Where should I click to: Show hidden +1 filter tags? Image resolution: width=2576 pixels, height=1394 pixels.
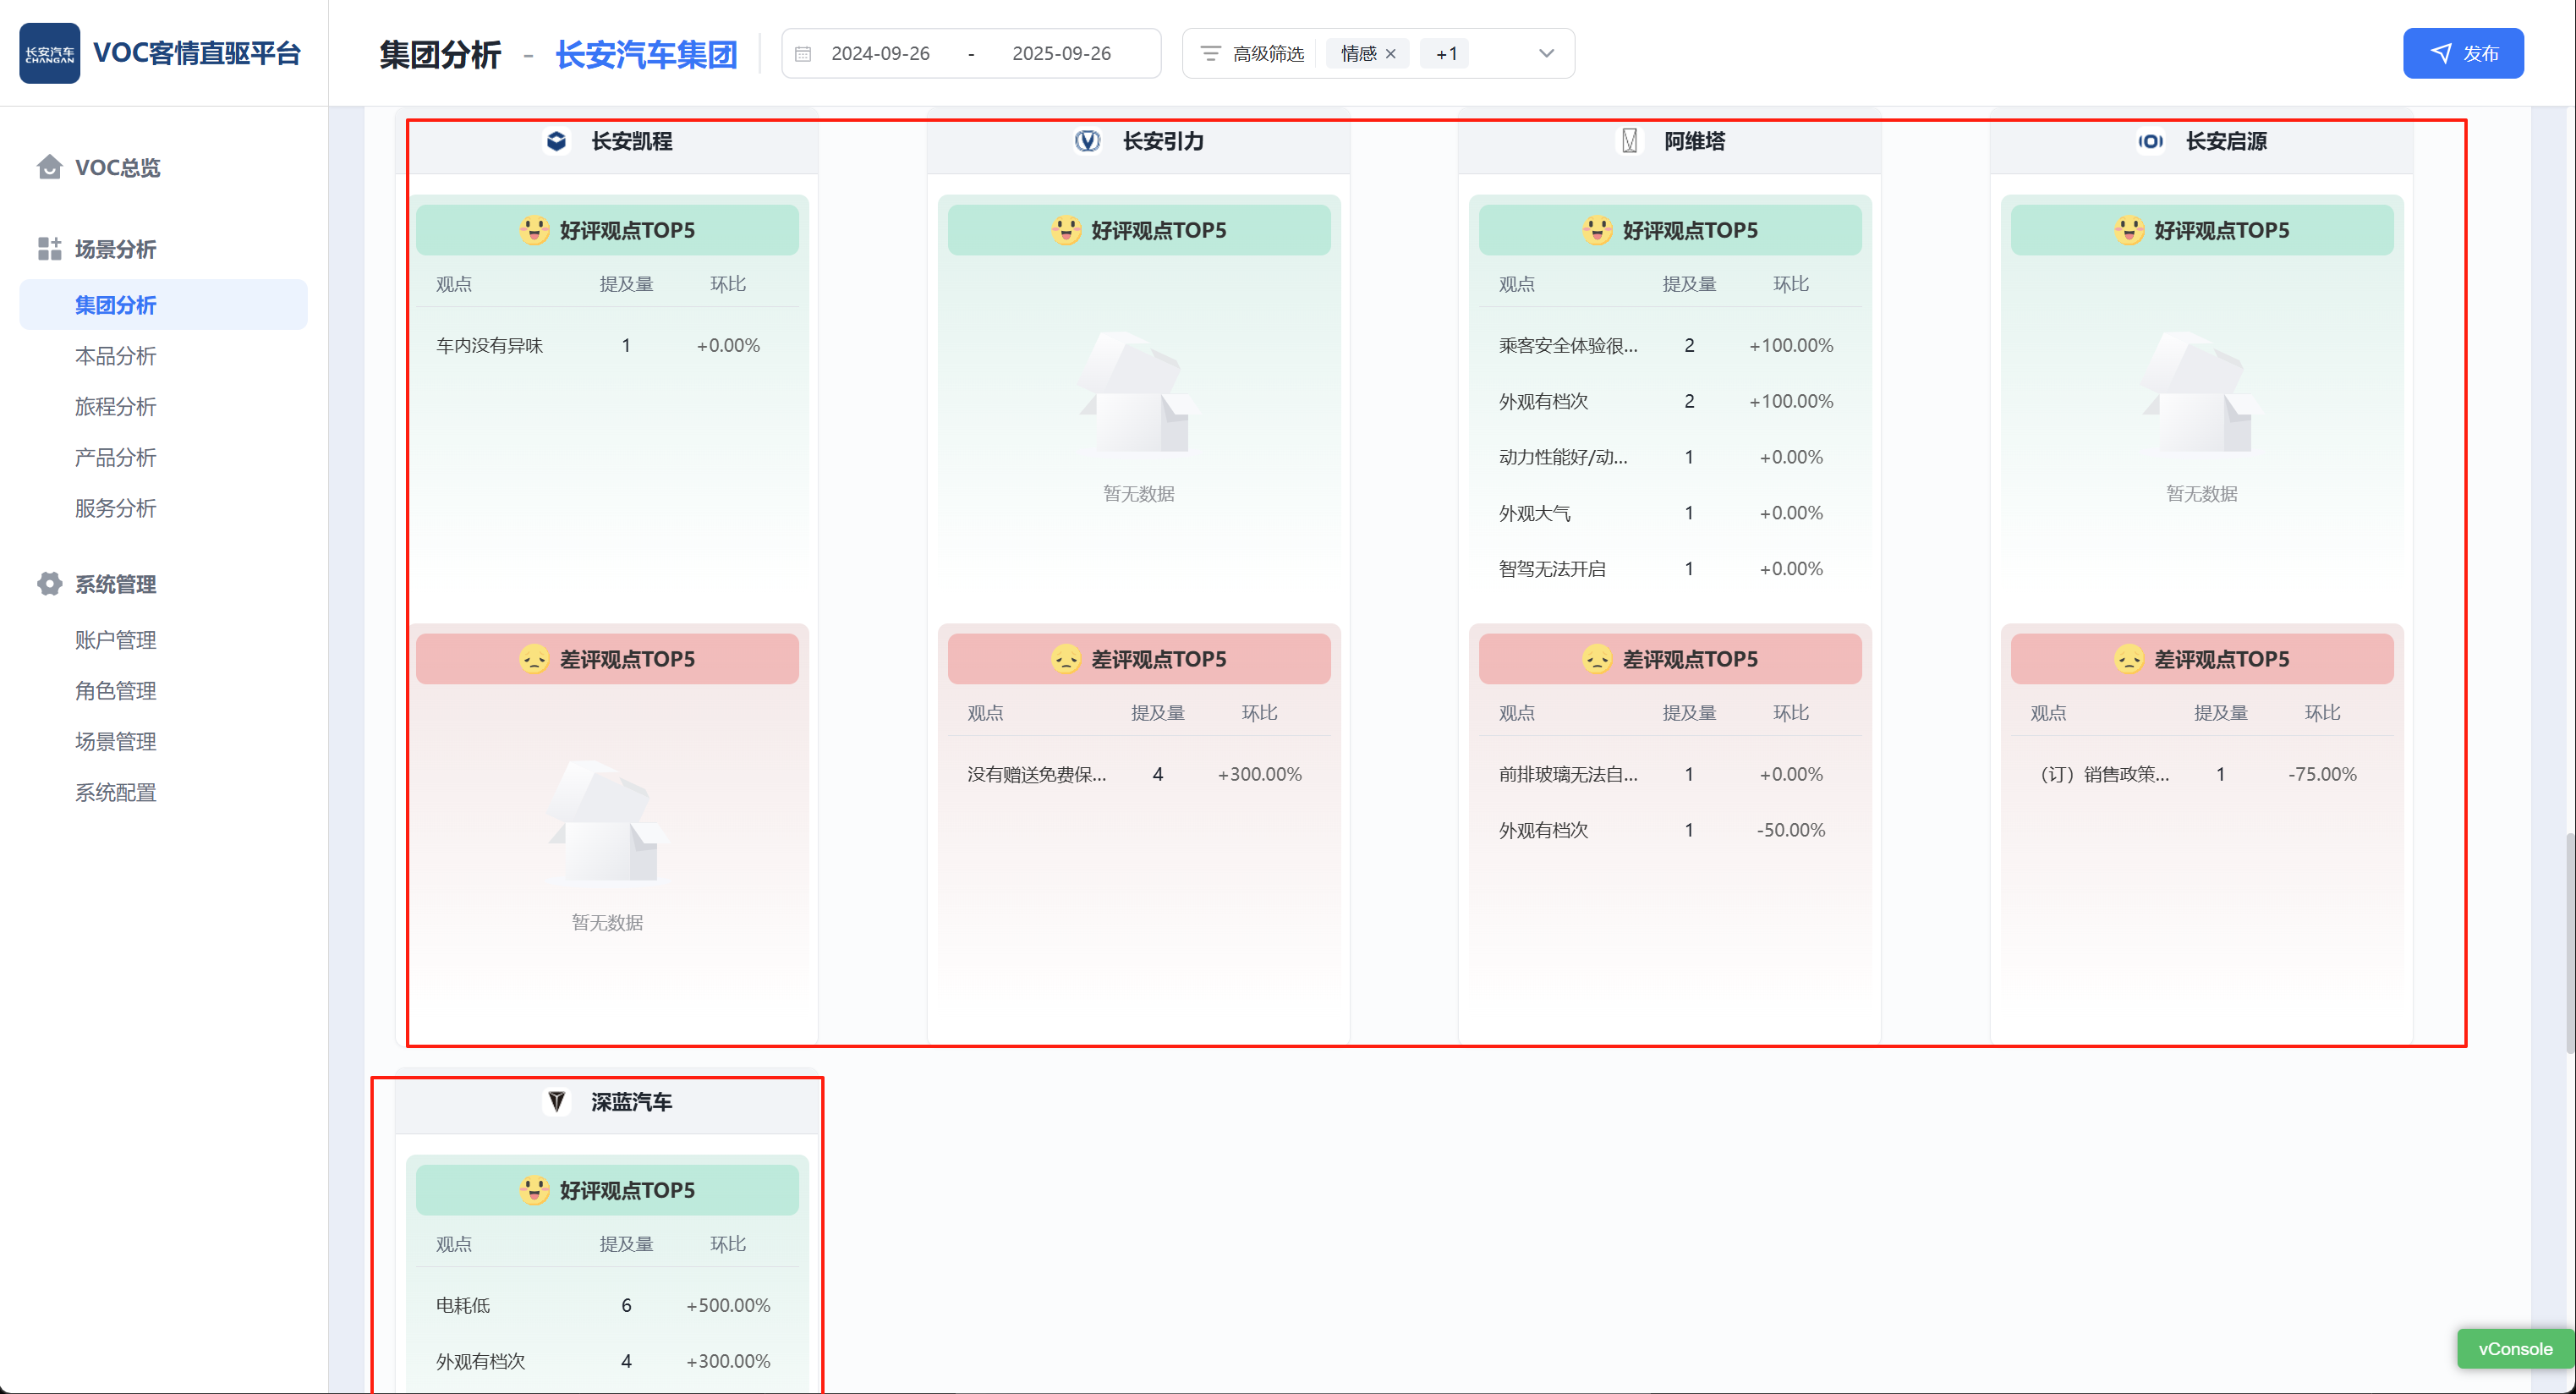click(1446, 54)
